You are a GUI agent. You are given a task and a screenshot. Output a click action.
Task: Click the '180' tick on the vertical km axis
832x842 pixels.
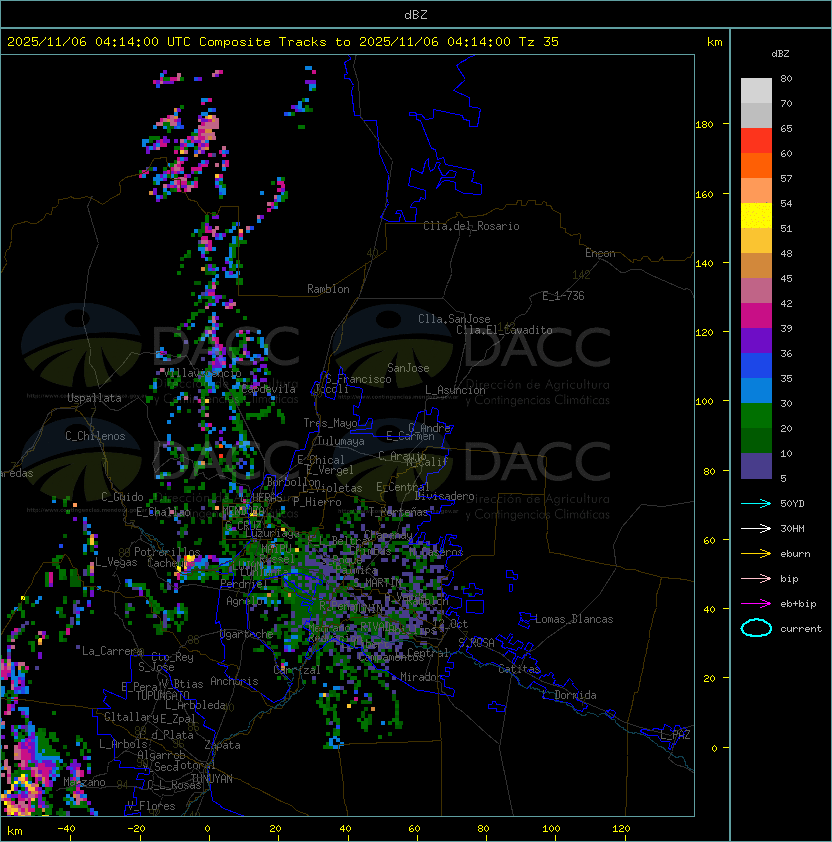pyautogui.click(x=704, y=125)
